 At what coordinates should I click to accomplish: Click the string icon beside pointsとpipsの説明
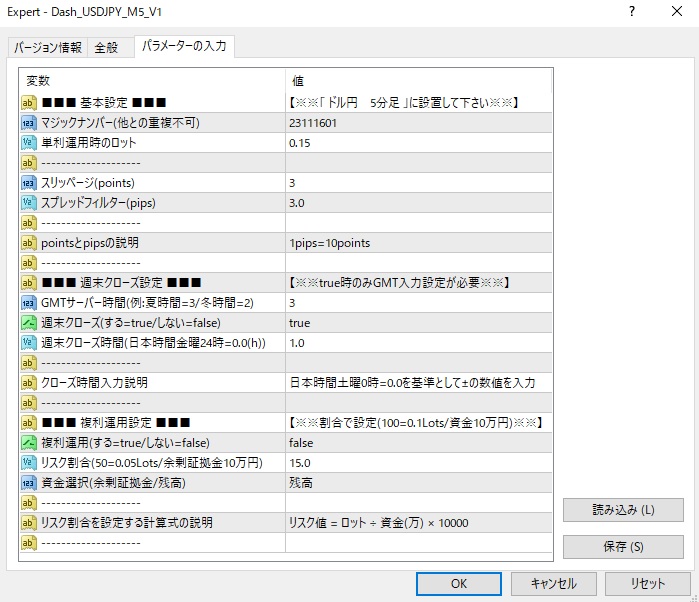click(x=29, y=243)
